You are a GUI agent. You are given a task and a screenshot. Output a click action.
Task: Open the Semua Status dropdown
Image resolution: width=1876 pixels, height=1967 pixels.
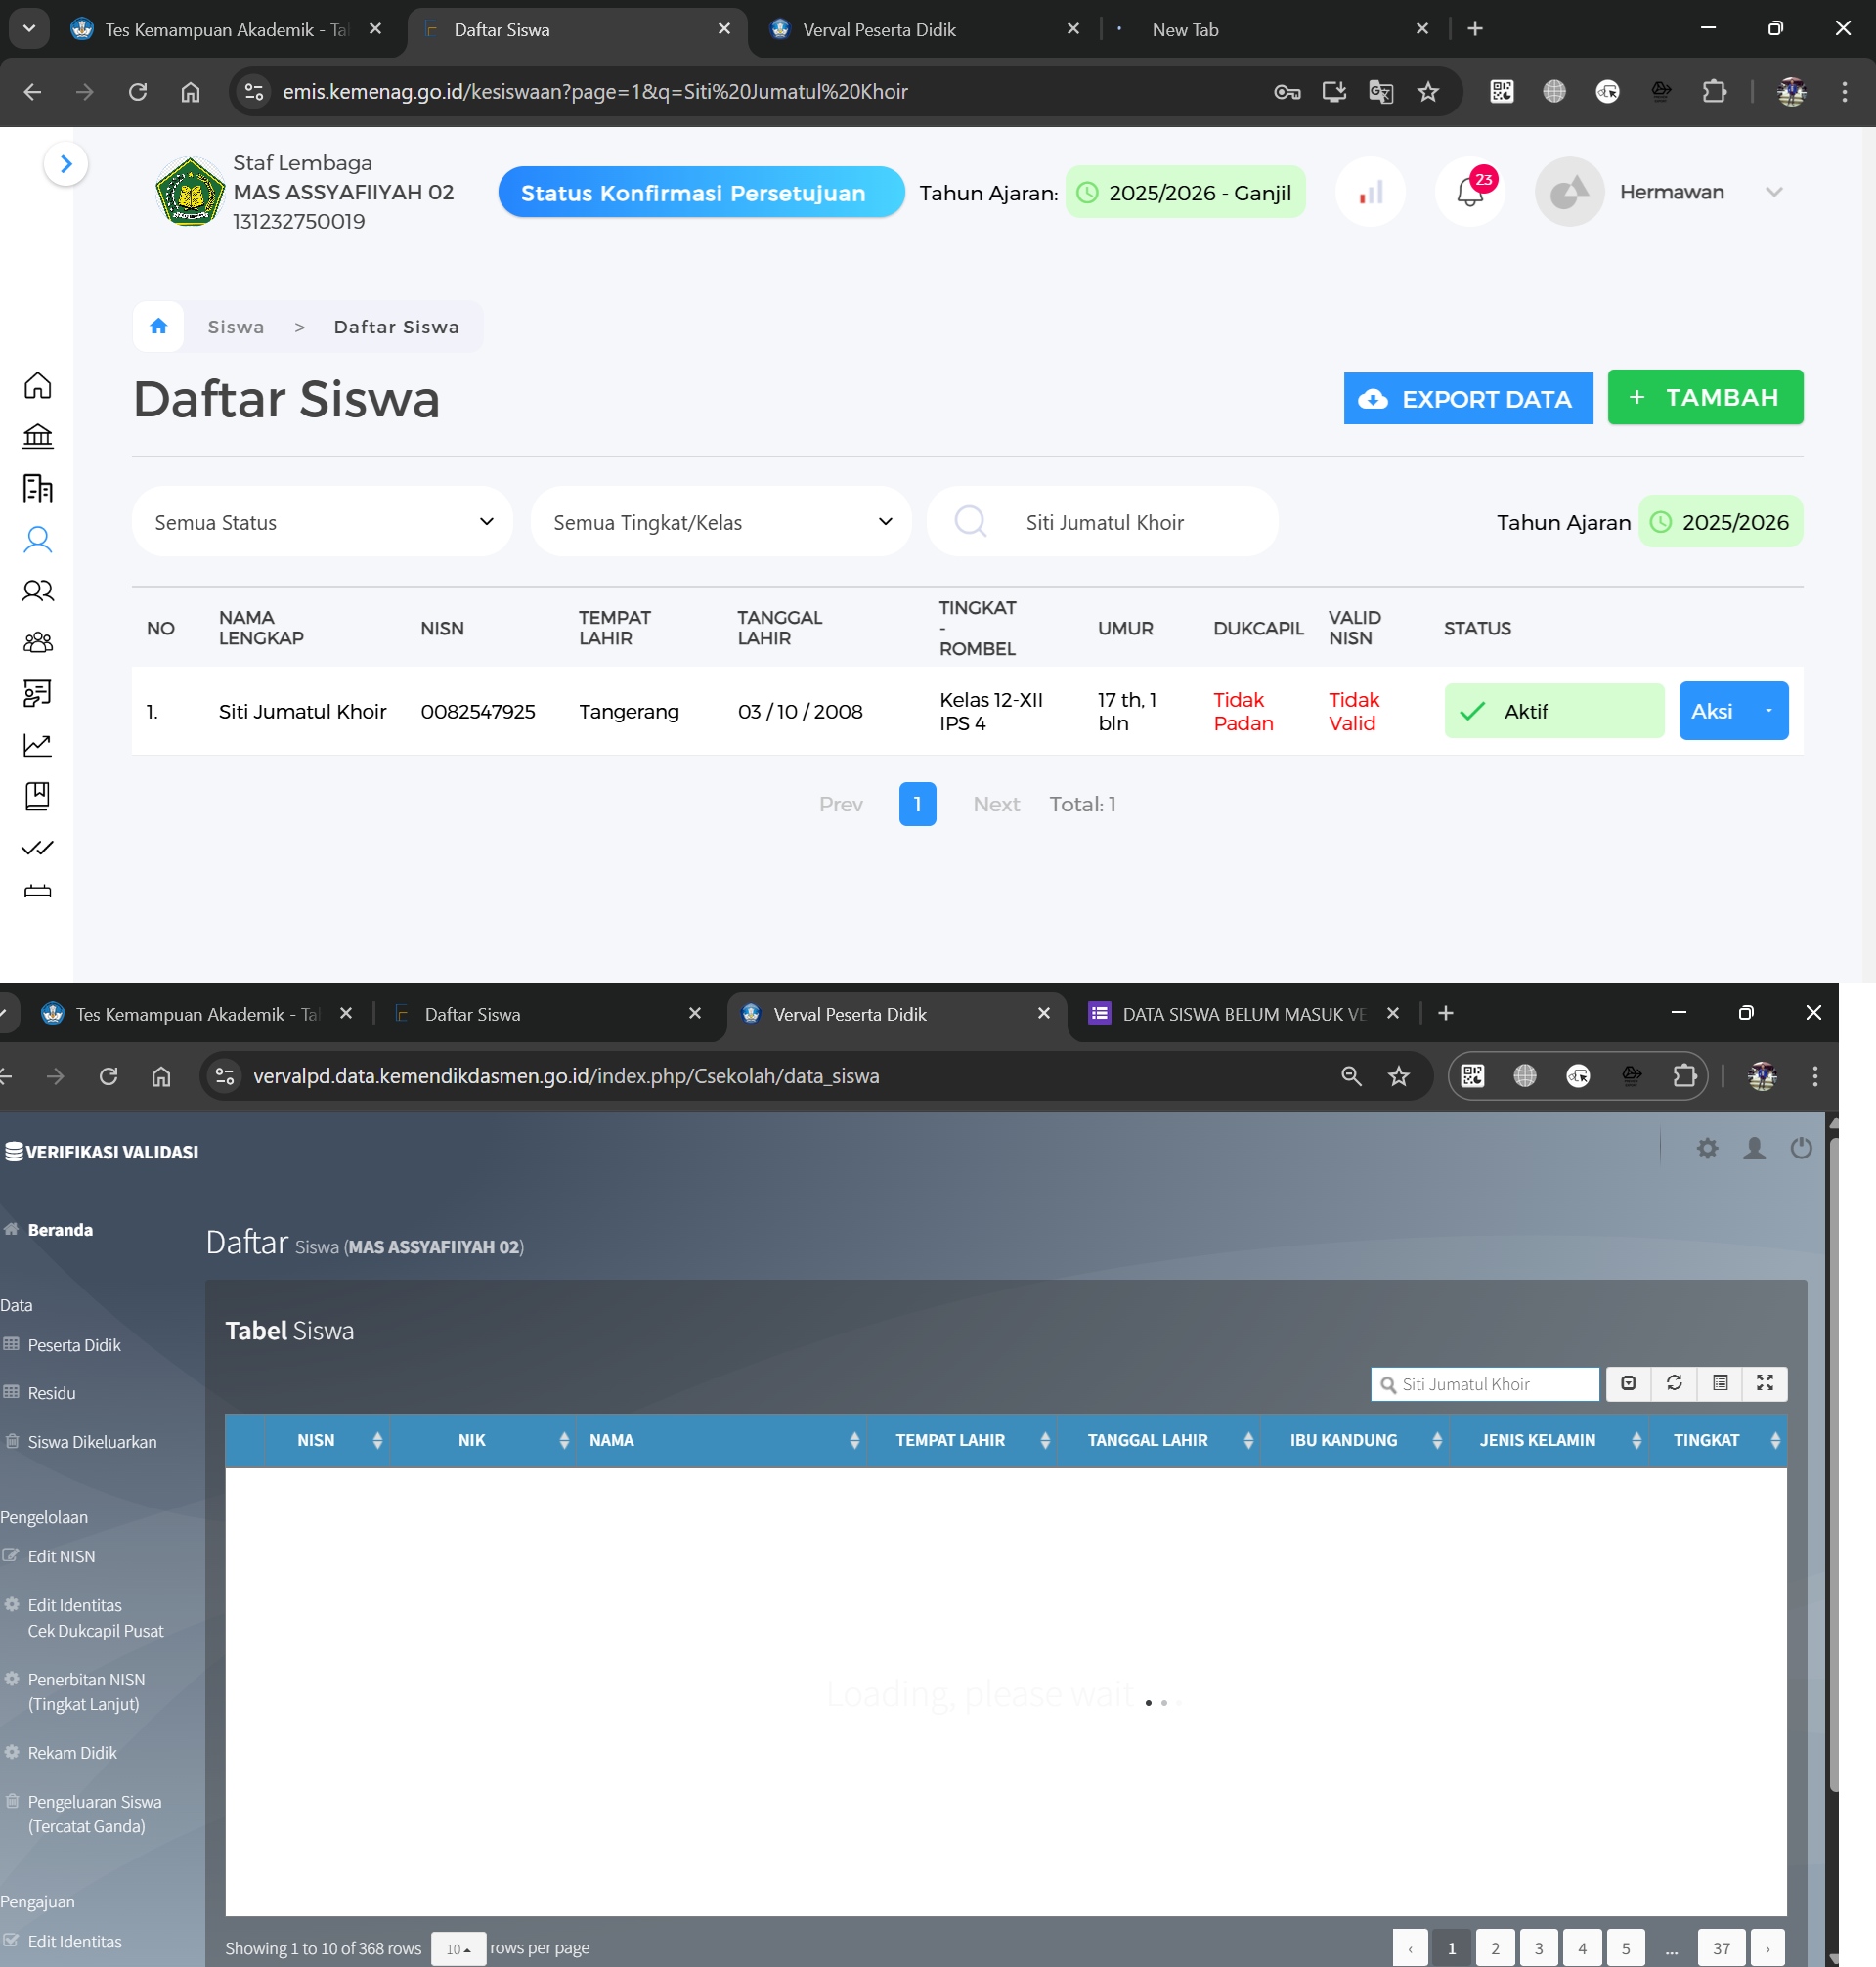322,522
